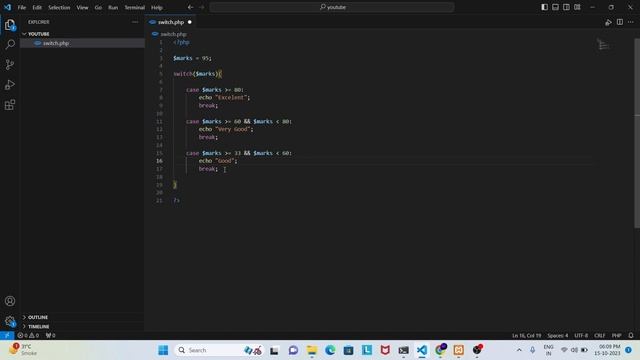Toggle the secondary side bar layout icon
This screenshot has width=640, height=360.
[566, 7]
